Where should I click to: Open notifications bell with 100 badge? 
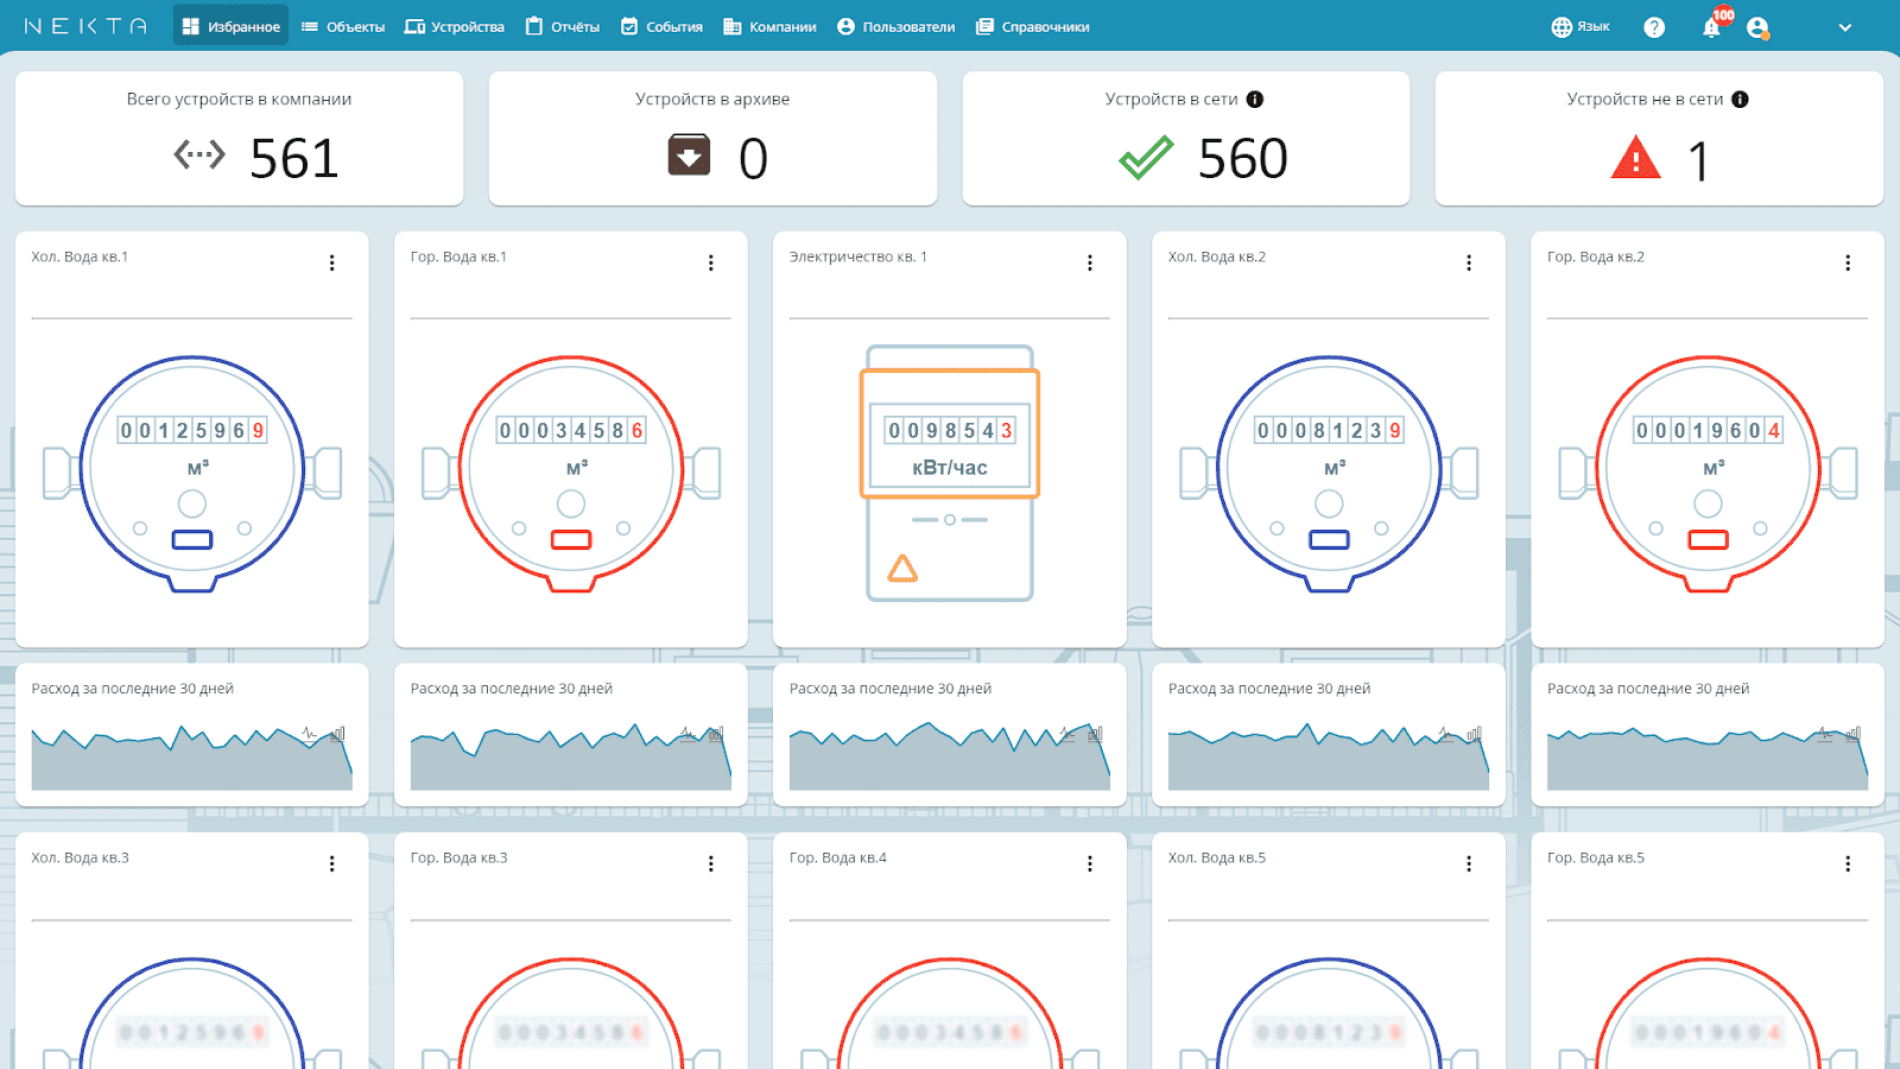(x=1712, y=27)
